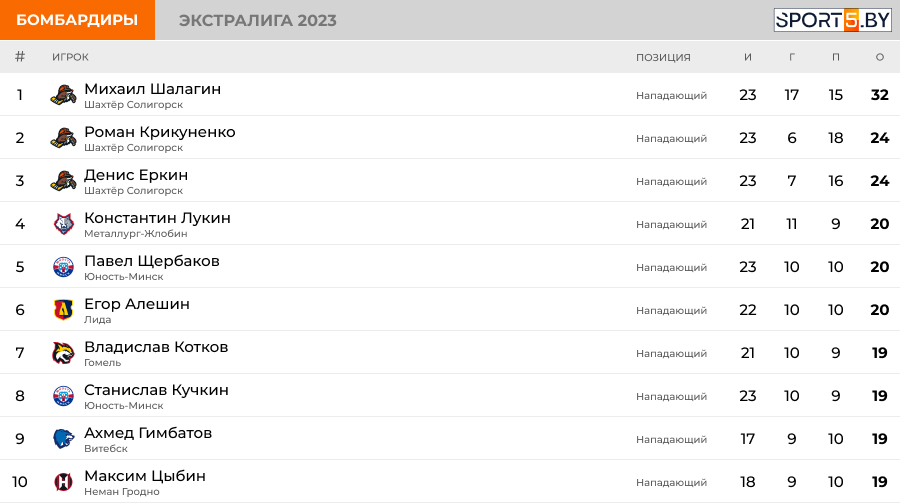
Task: Click the Шахтёр Солигорск logo beside Михаил Шалагин
Action: 63,95
